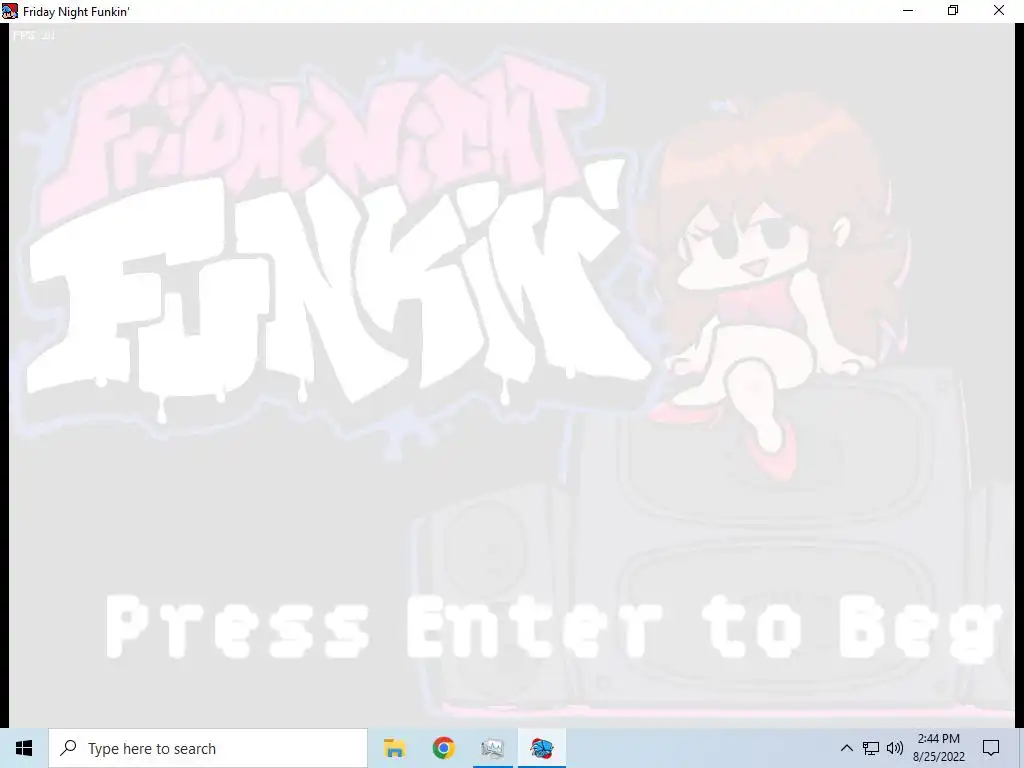
Task: Restore down the game window
Action: click(953, 10)
